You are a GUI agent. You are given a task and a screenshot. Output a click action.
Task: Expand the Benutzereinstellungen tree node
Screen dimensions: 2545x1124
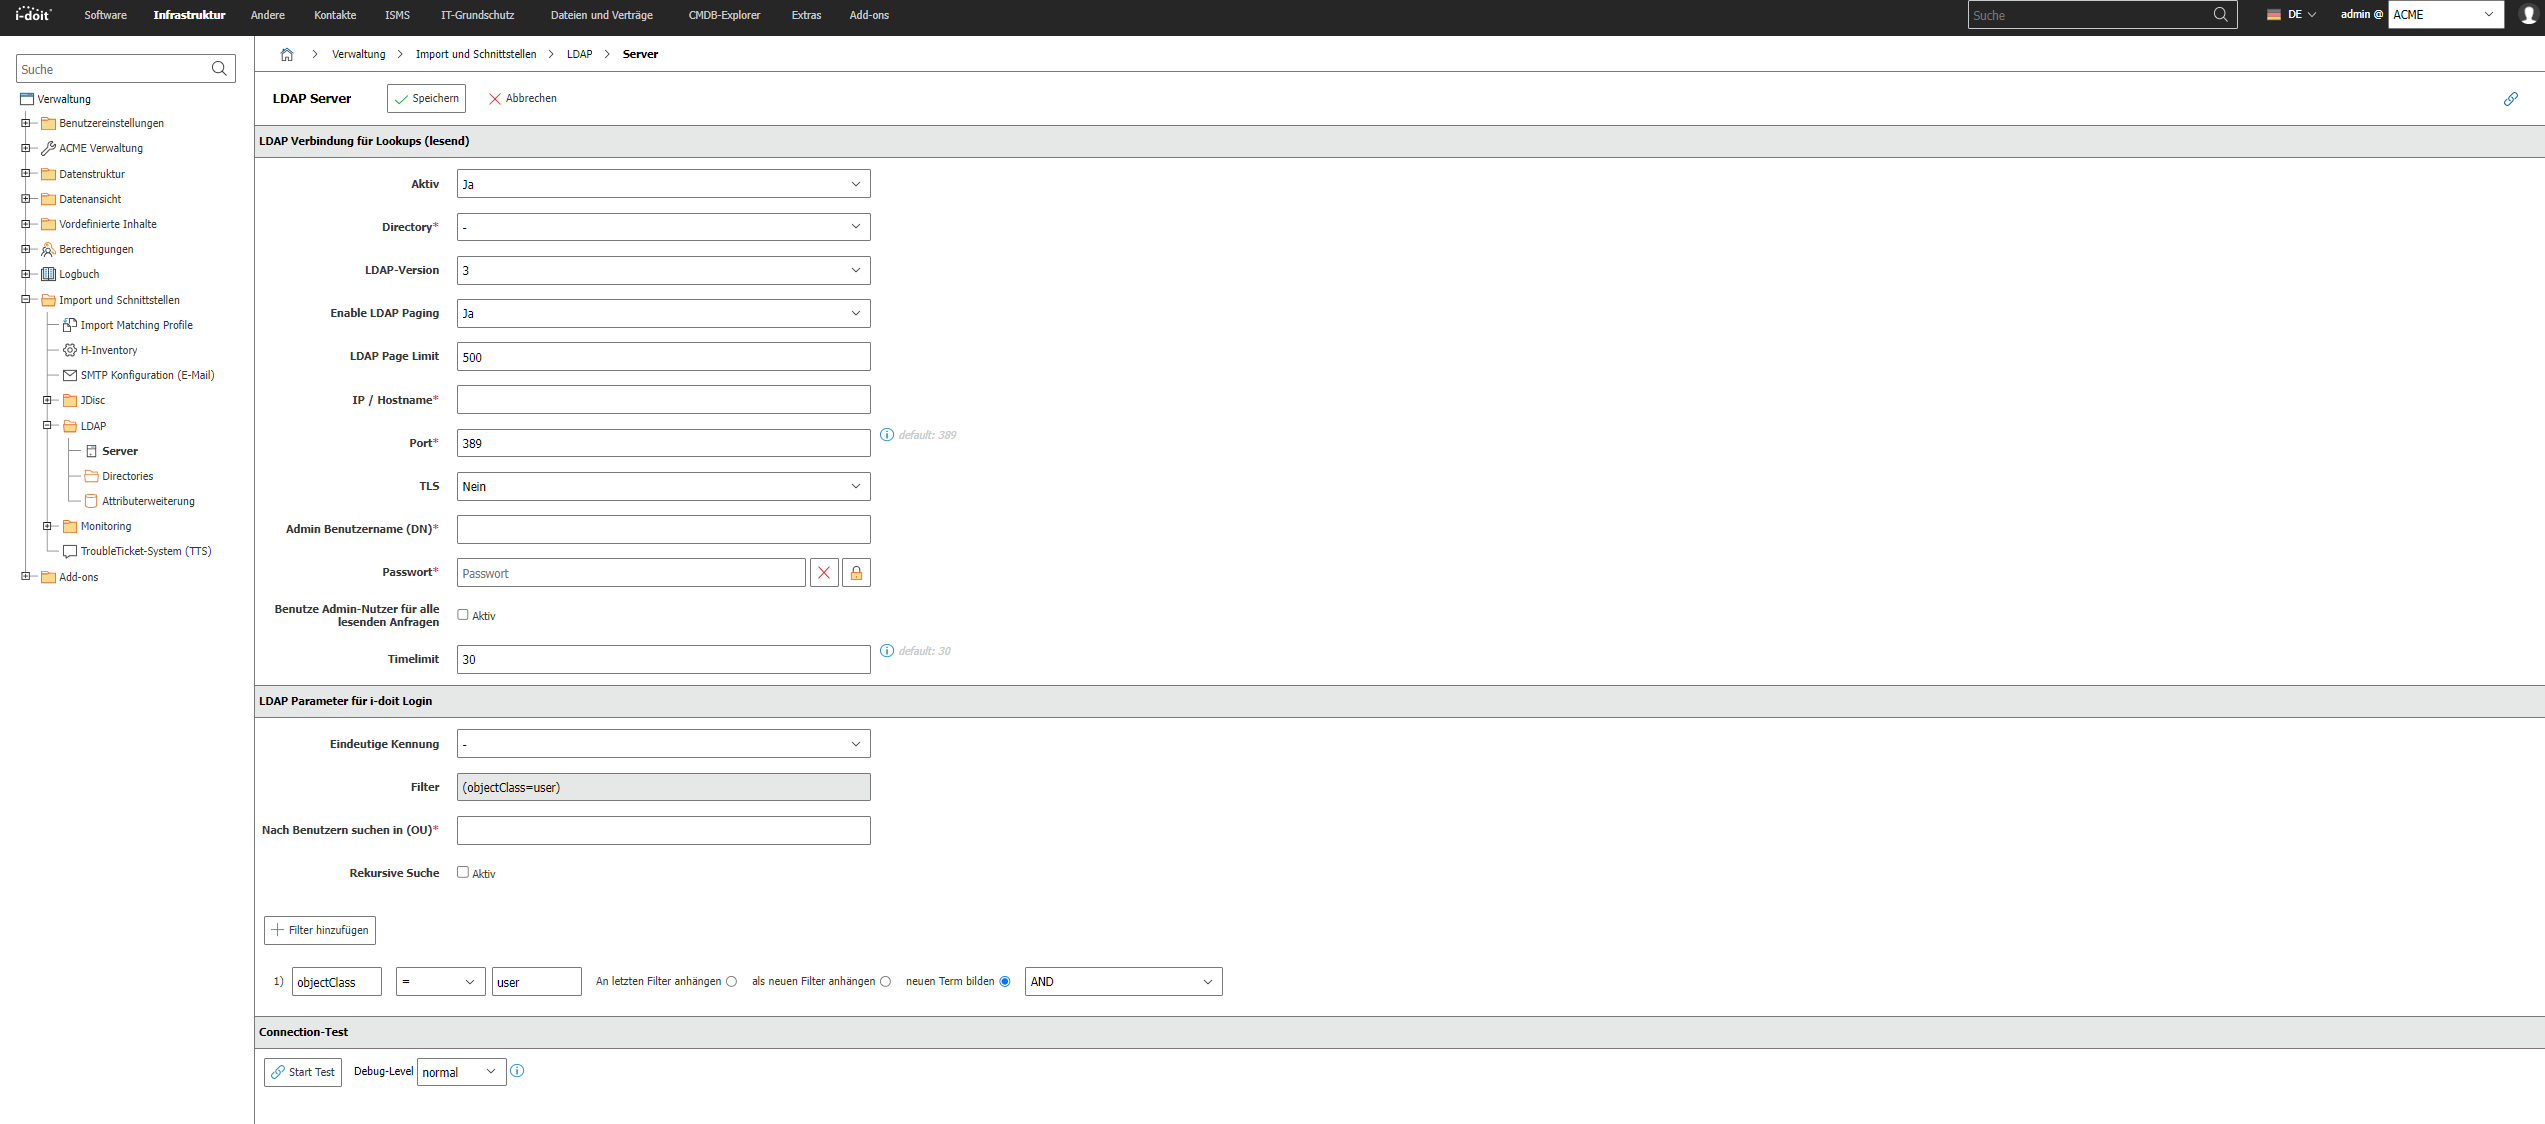[26, 123]
